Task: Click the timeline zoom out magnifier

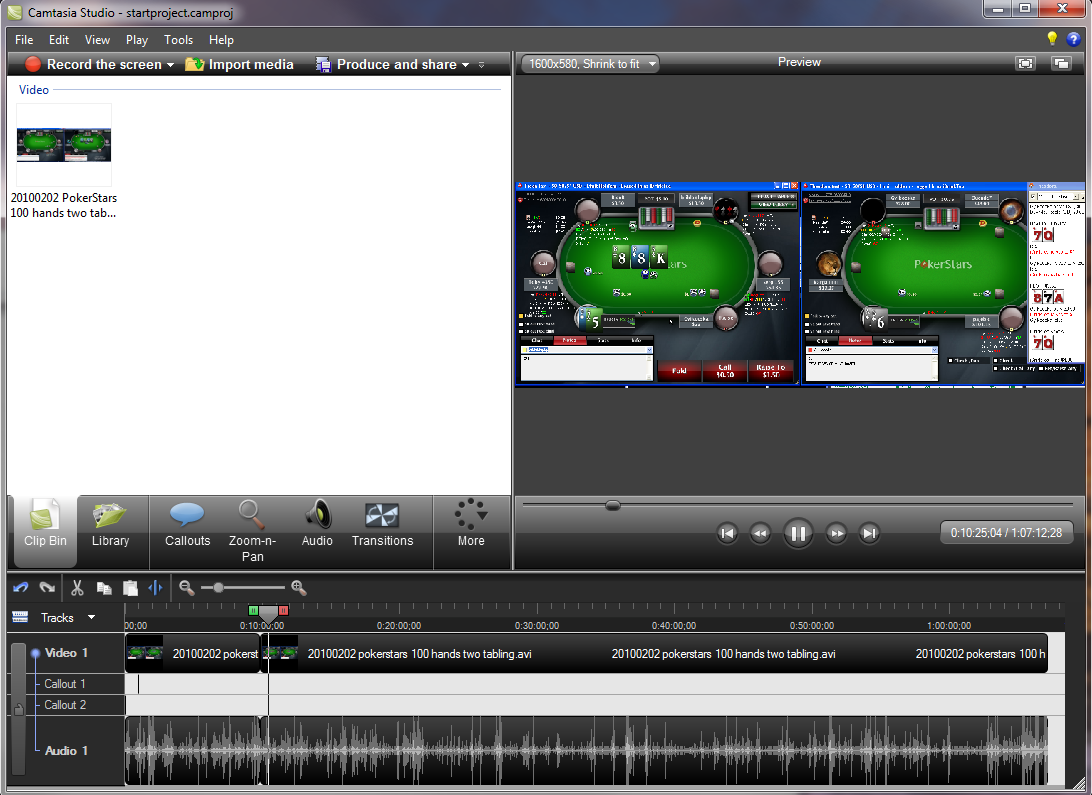Action: coord(186,588)
